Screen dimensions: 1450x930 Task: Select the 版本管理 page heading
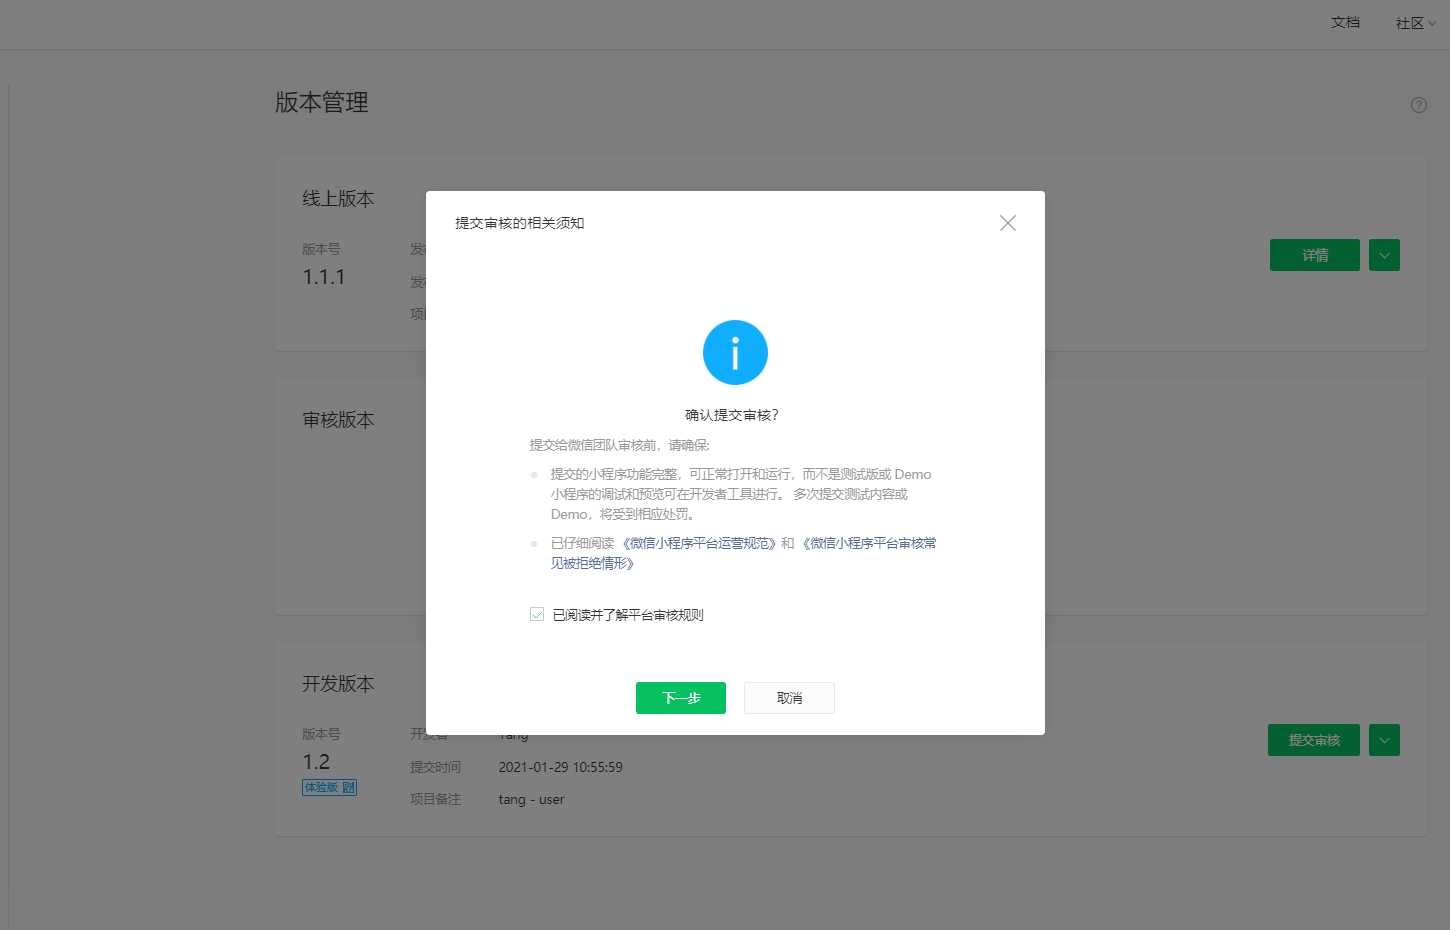(320, 103)
